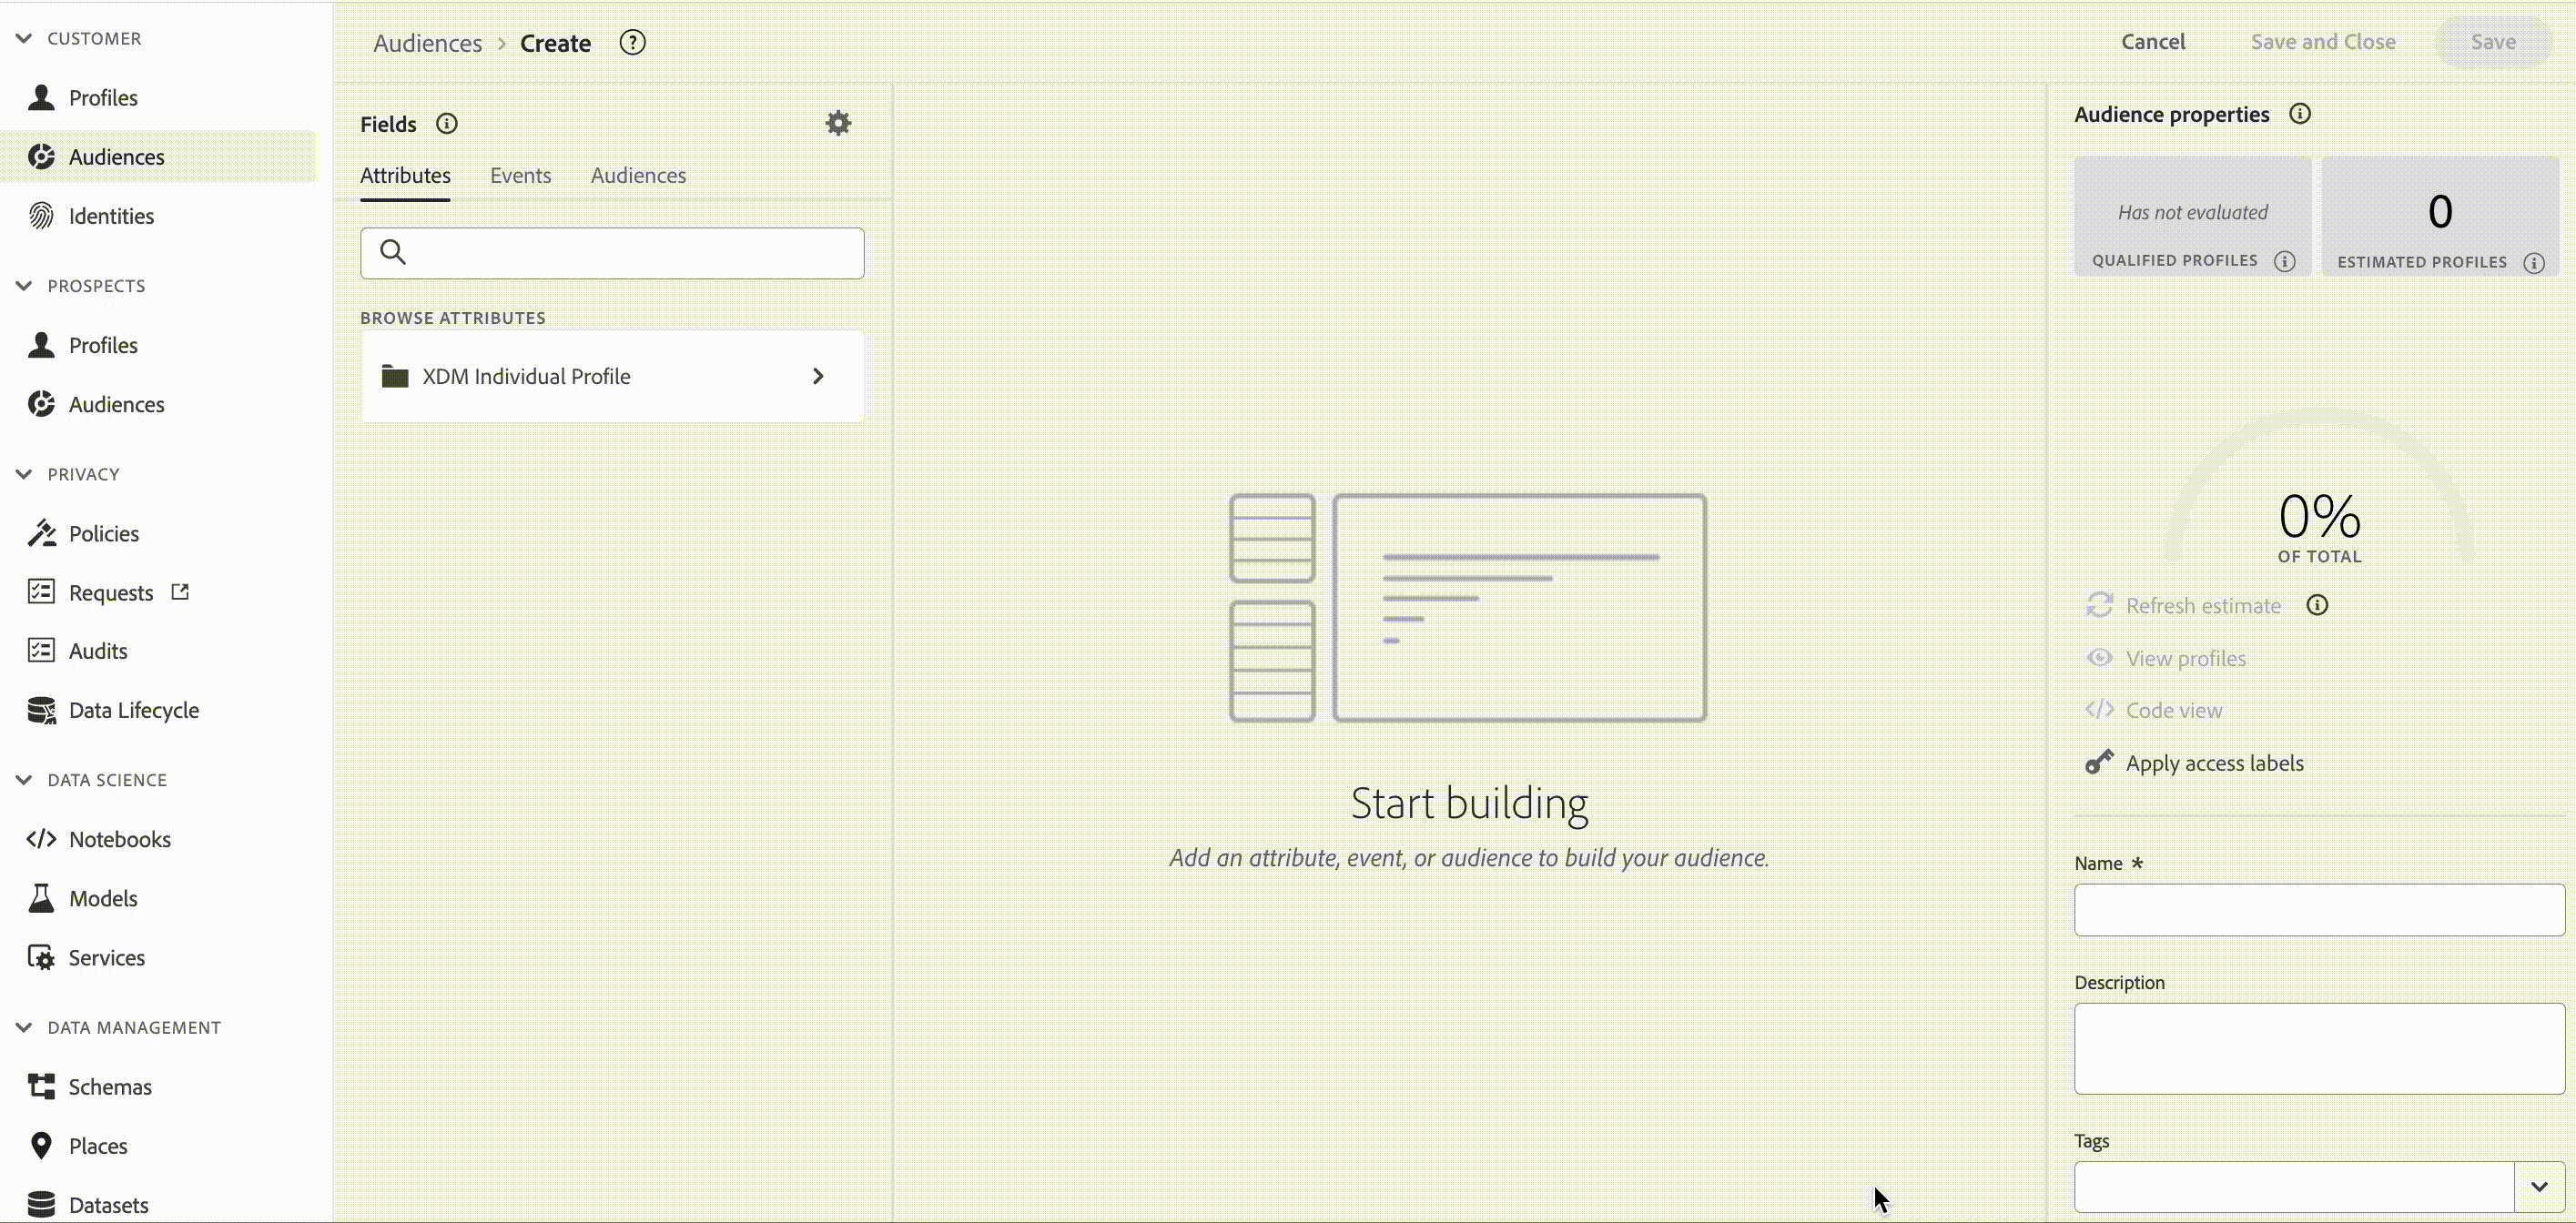
Task: Select the Attributes tab
Action: pos(405,175)
